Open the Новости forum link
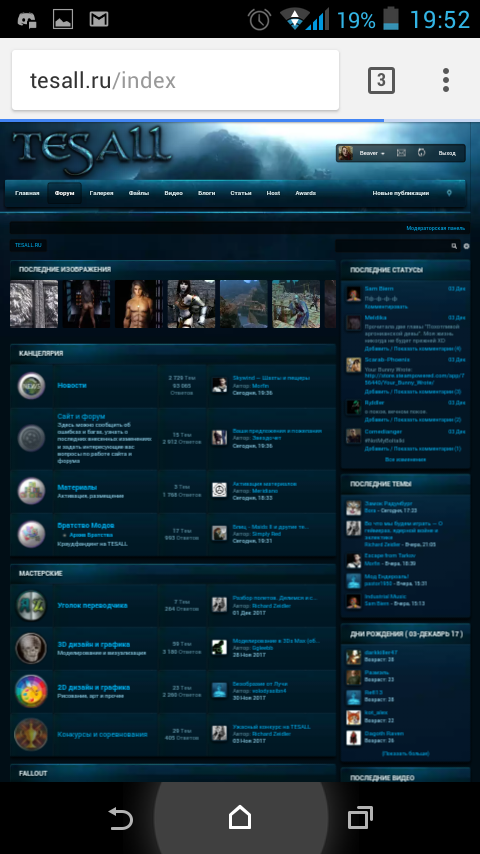Viewport: 480px width, 854px height. click(72, 386)
